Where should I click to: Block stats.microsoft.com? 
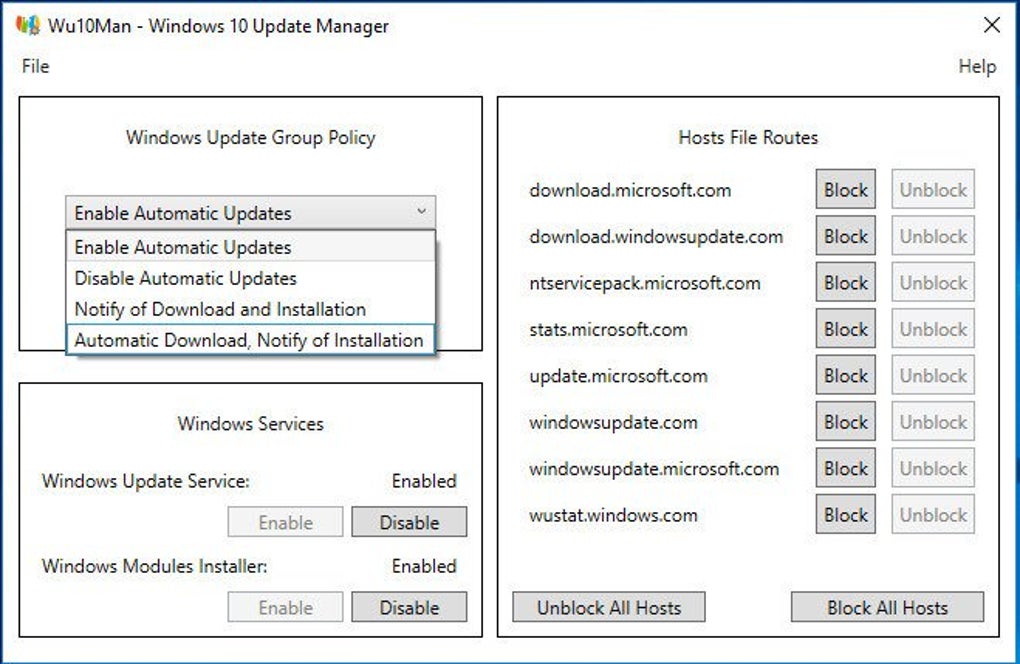click(x=846, y=328)
